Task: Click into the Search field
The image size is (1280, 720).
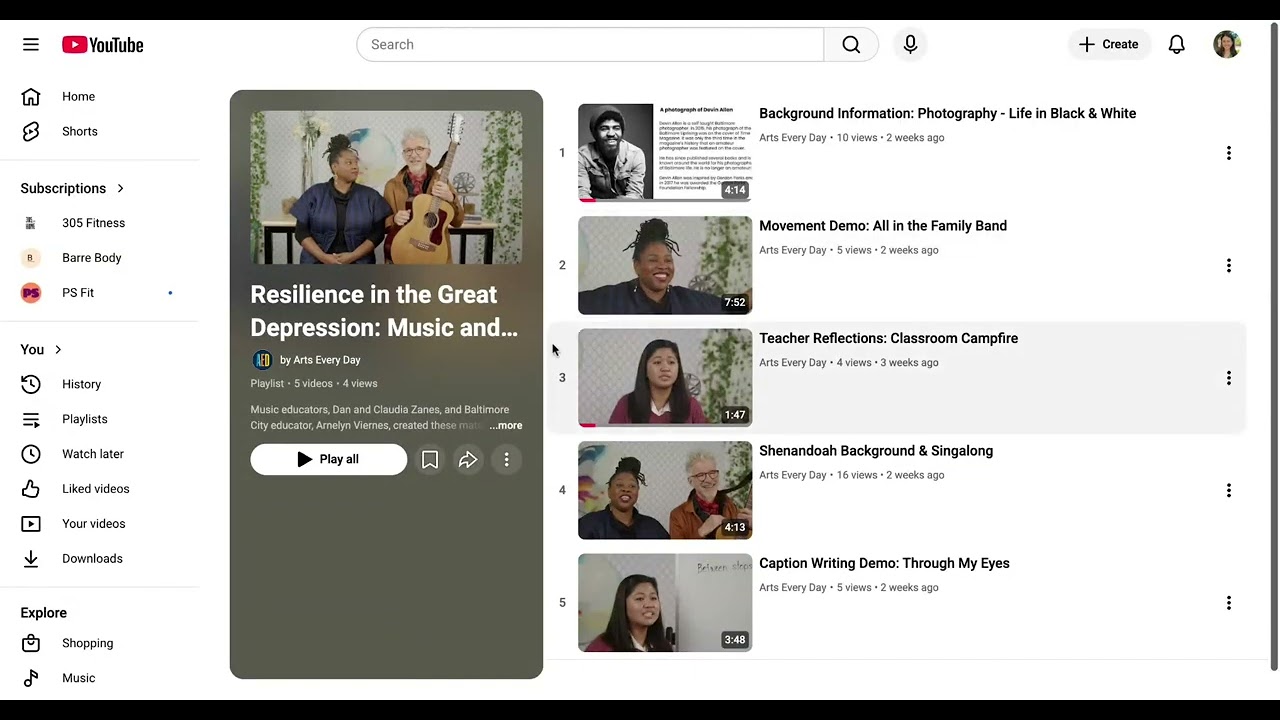Action: pos(590,44)
